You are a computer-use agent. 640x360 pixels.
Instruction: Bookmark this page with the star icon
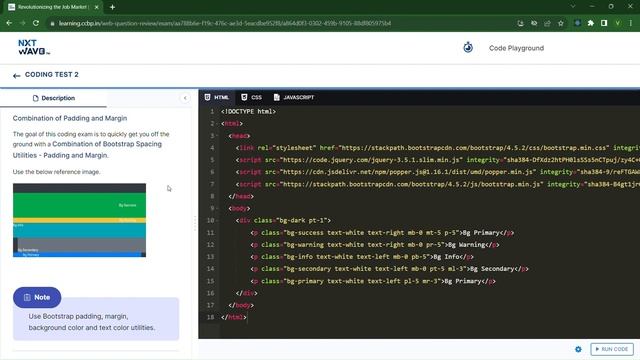click(561, 23)
